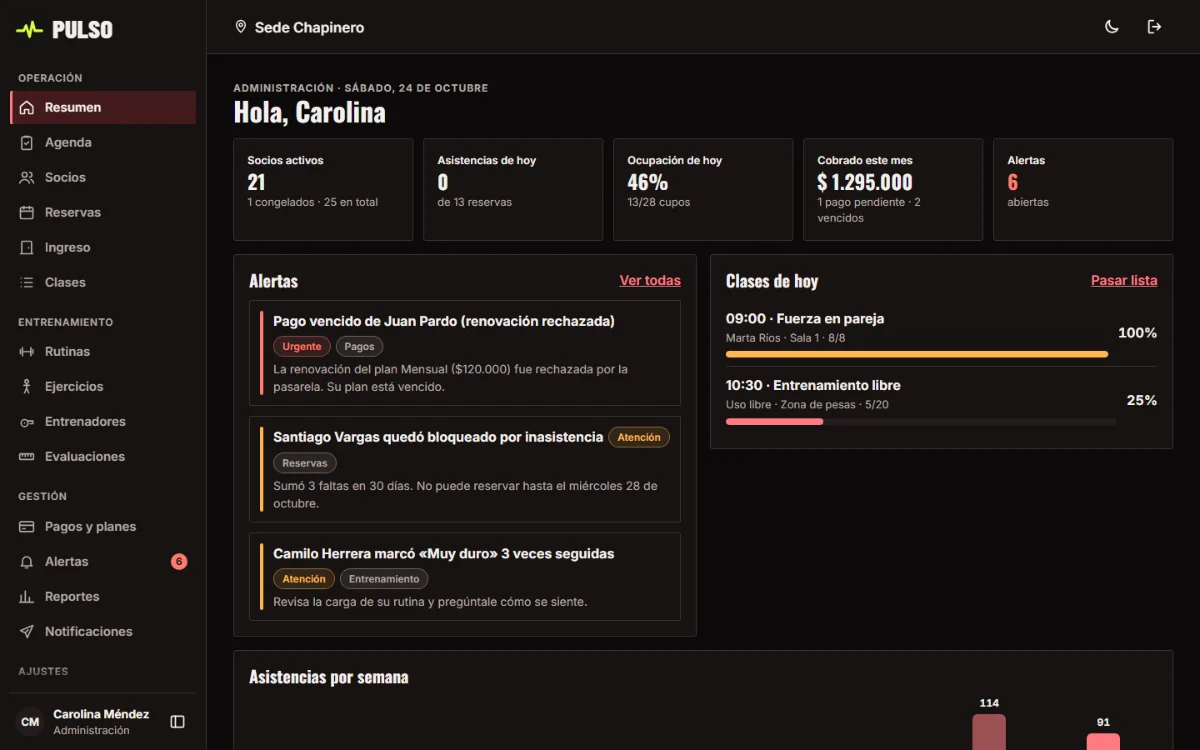1200x750 pixels.
Task: Click the location pin icon beside Sede Chapinero
Action: pos(240,27)
